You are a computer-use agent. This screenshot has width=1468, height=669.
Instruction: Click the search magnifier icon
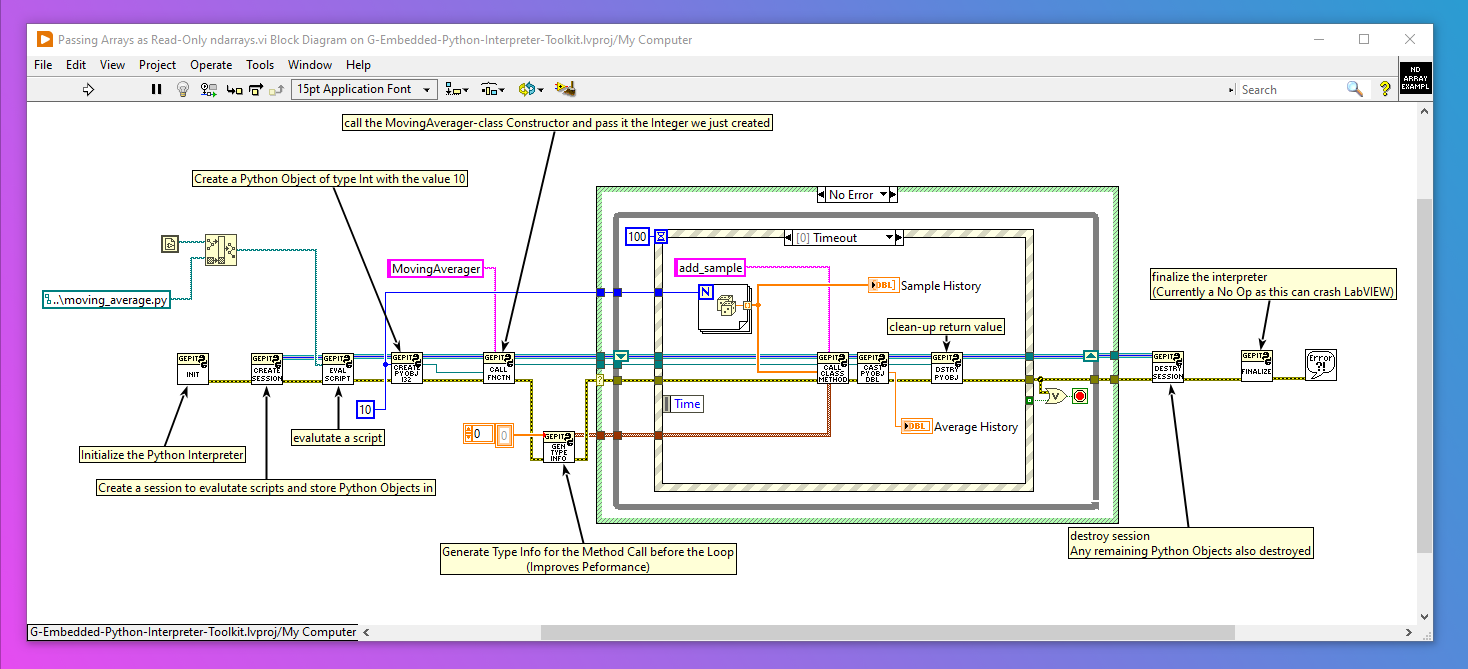pyautogui.click(x=1355, y=89)
